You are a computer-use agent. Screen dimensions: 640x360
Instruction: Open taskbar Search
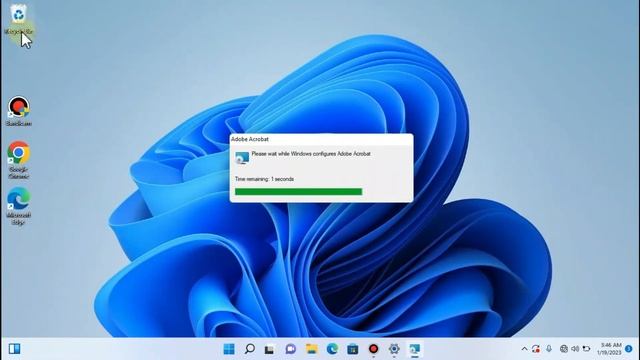(x=249, y=349)
